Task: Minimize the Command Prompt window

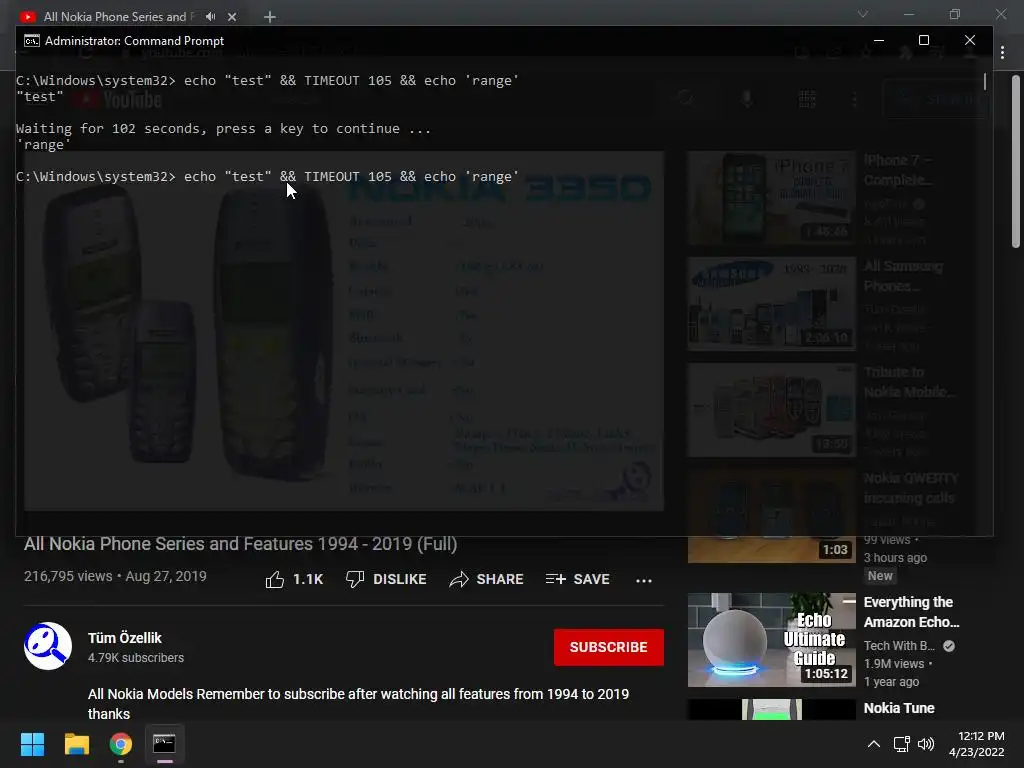Action: point(879,40)
